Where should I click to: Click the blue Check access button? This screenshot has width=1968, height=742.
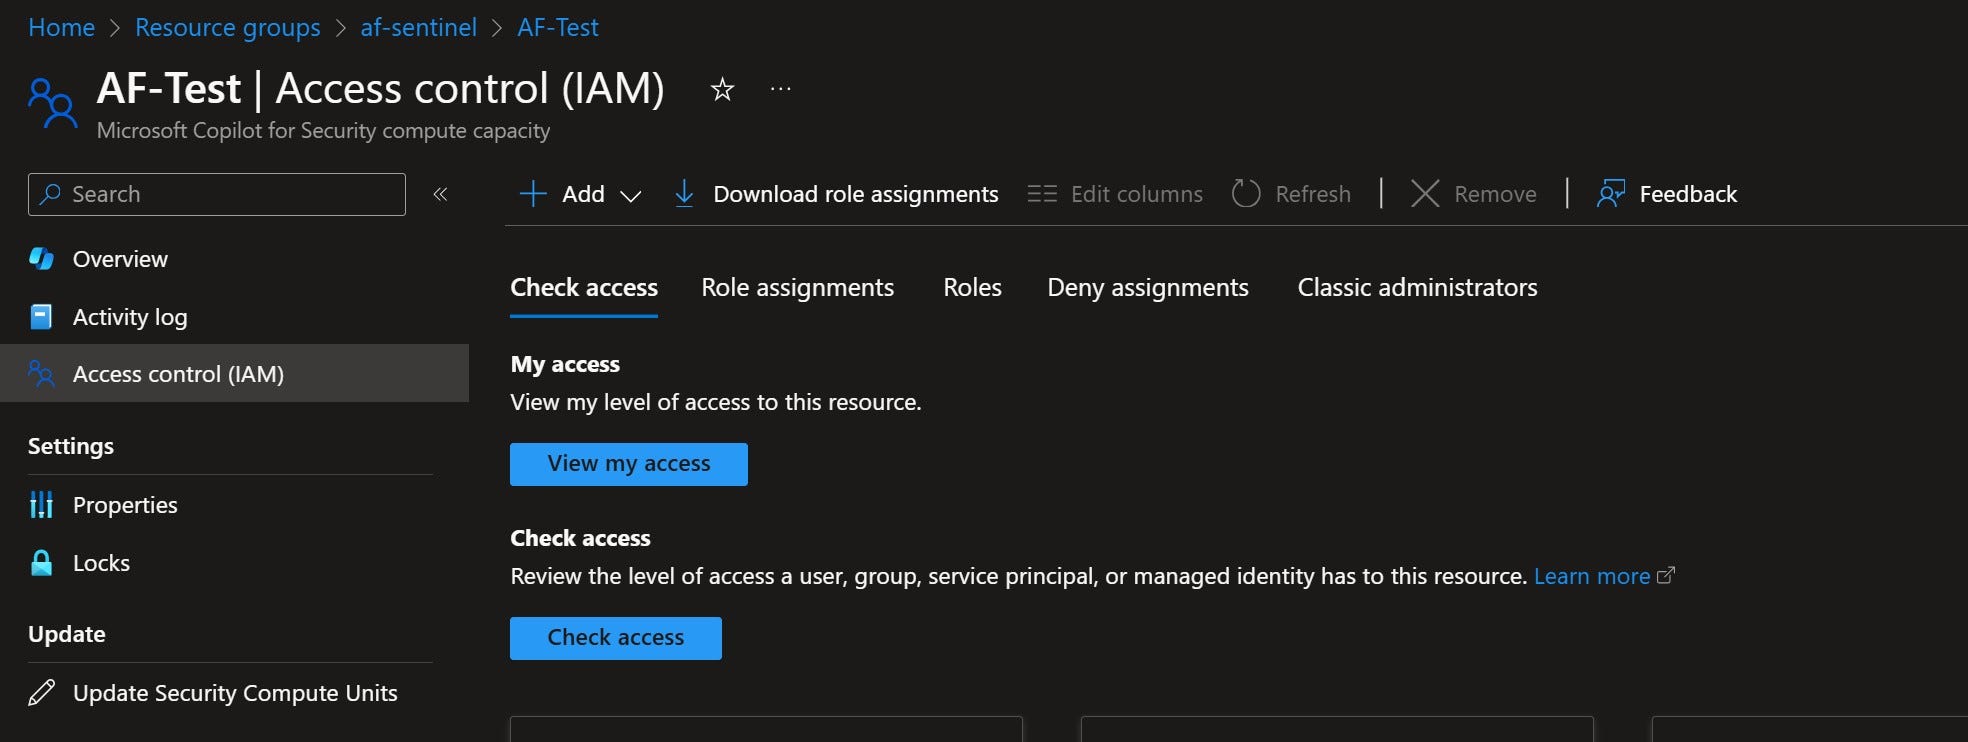pyautogui.click(x=616, y=638)
